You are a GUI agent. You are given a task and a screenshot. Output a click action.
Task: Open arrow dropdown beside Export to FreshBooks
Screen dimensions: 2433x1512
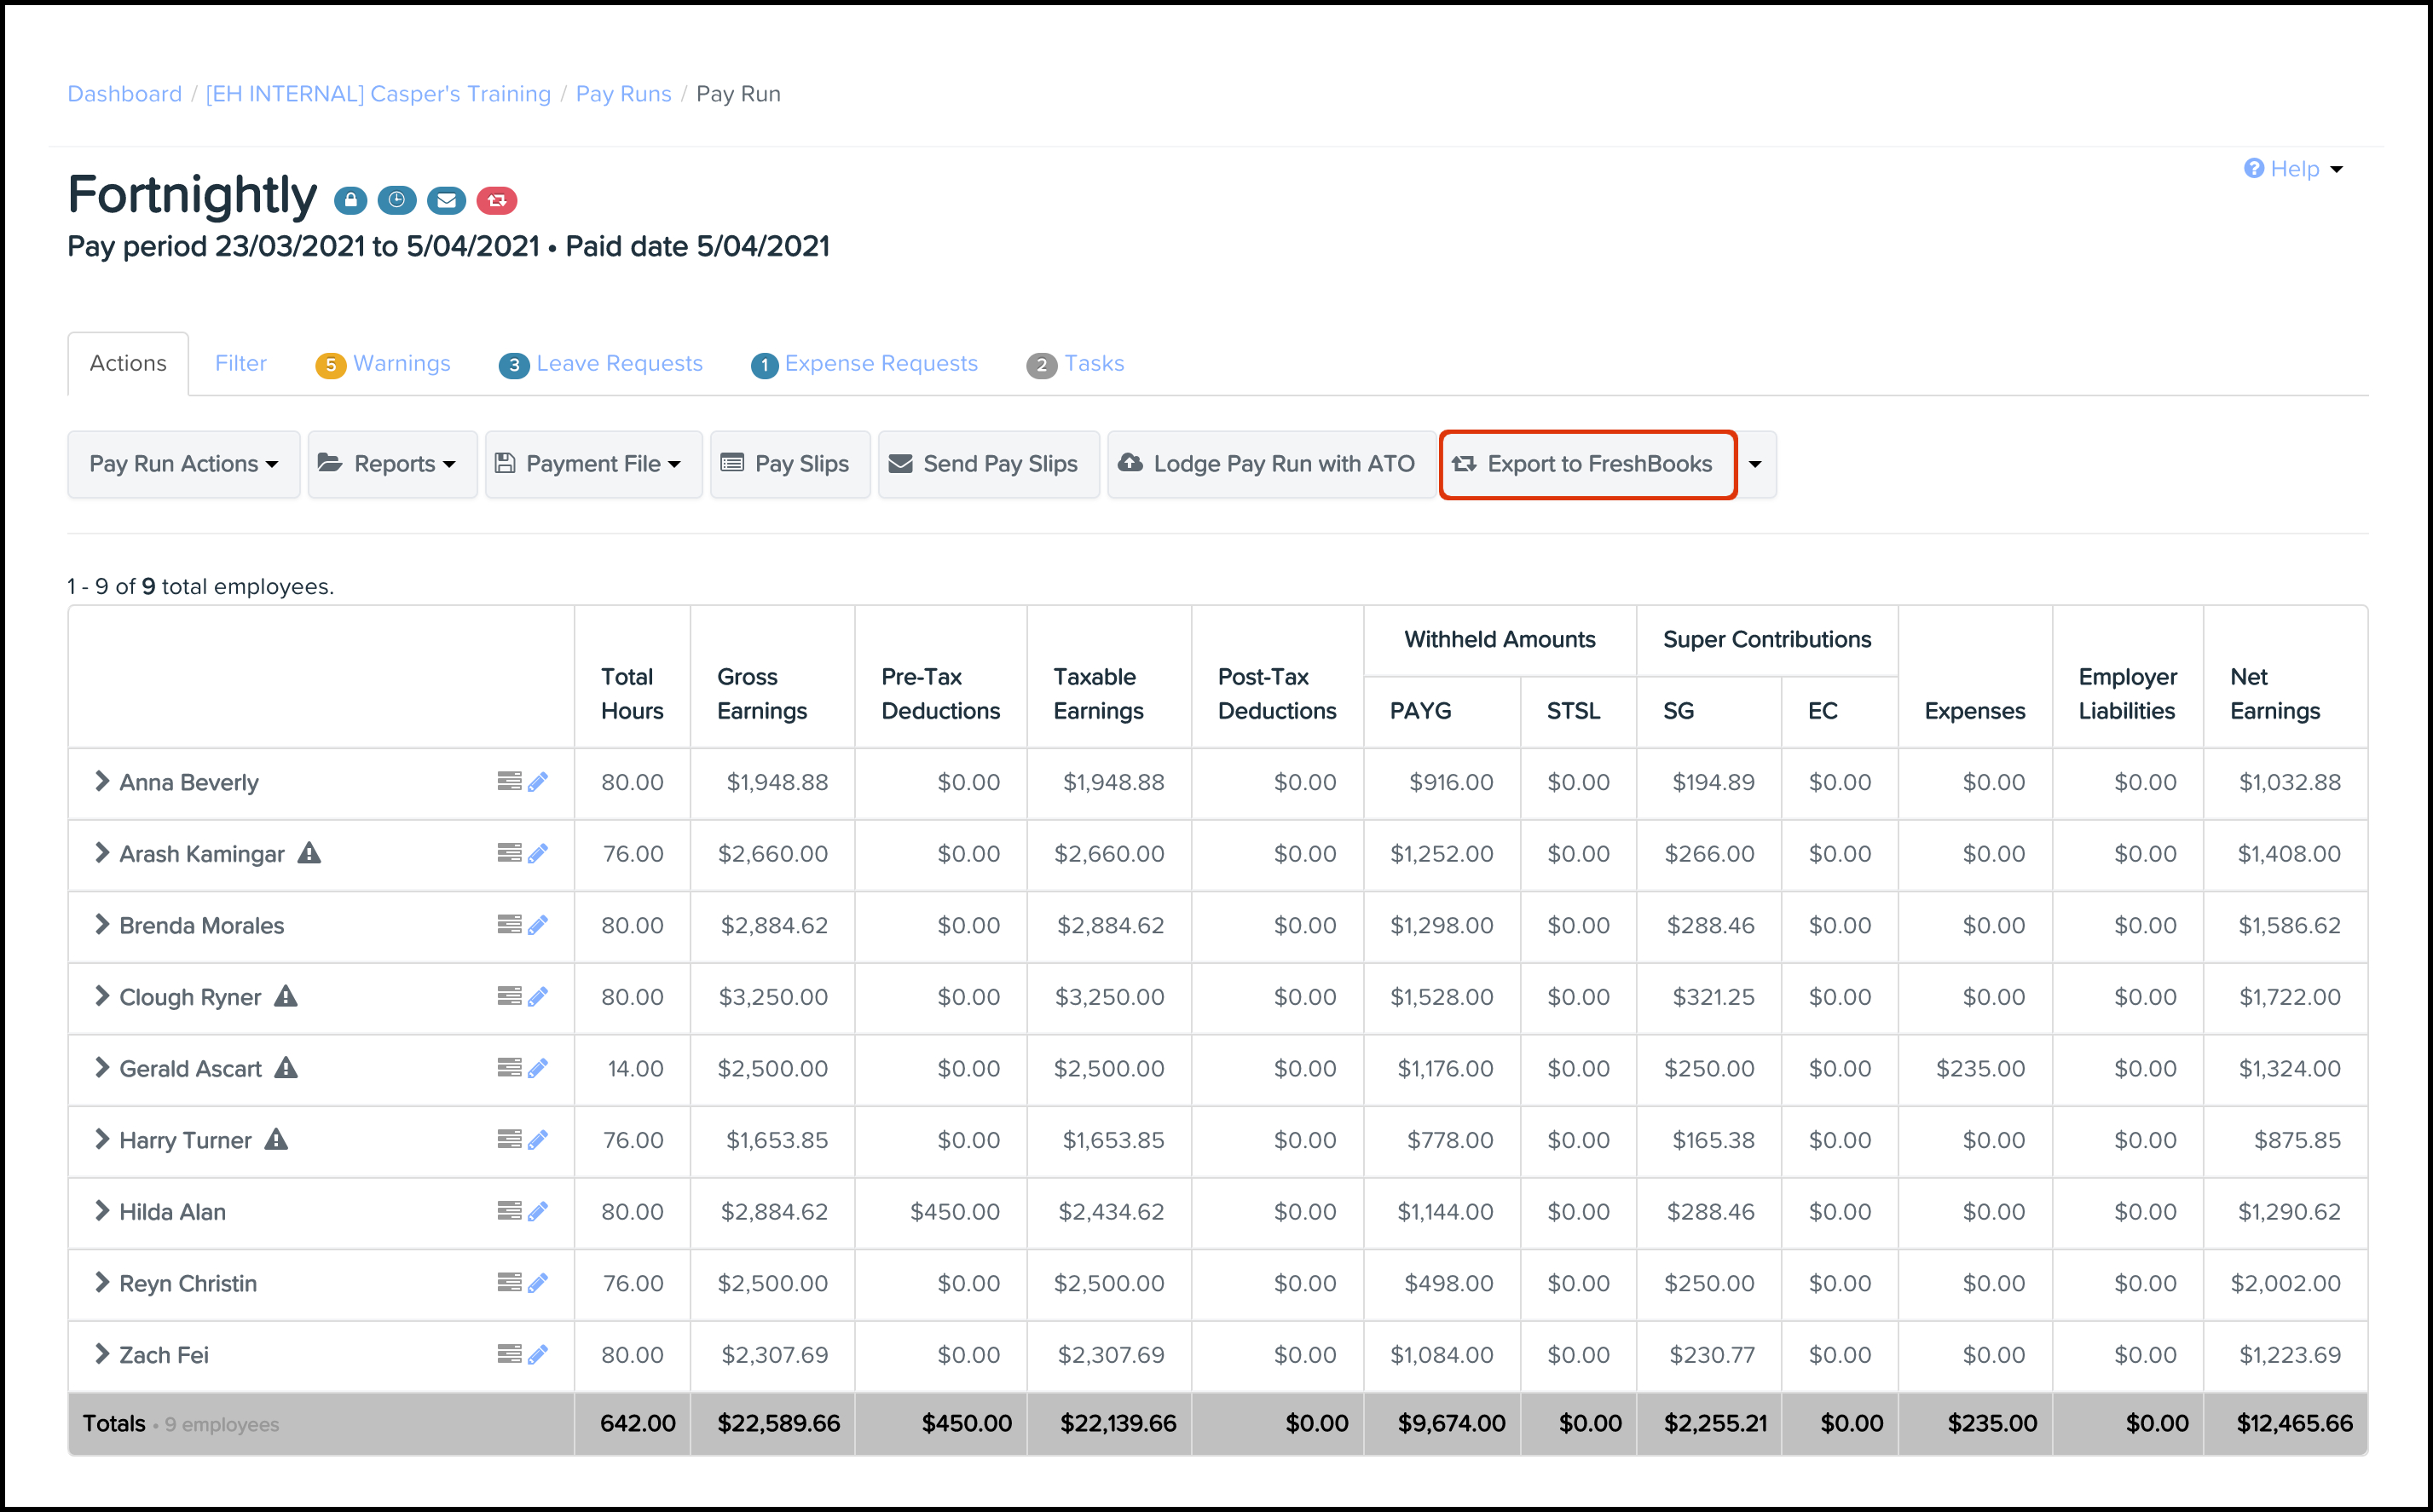click(1756, 464)
